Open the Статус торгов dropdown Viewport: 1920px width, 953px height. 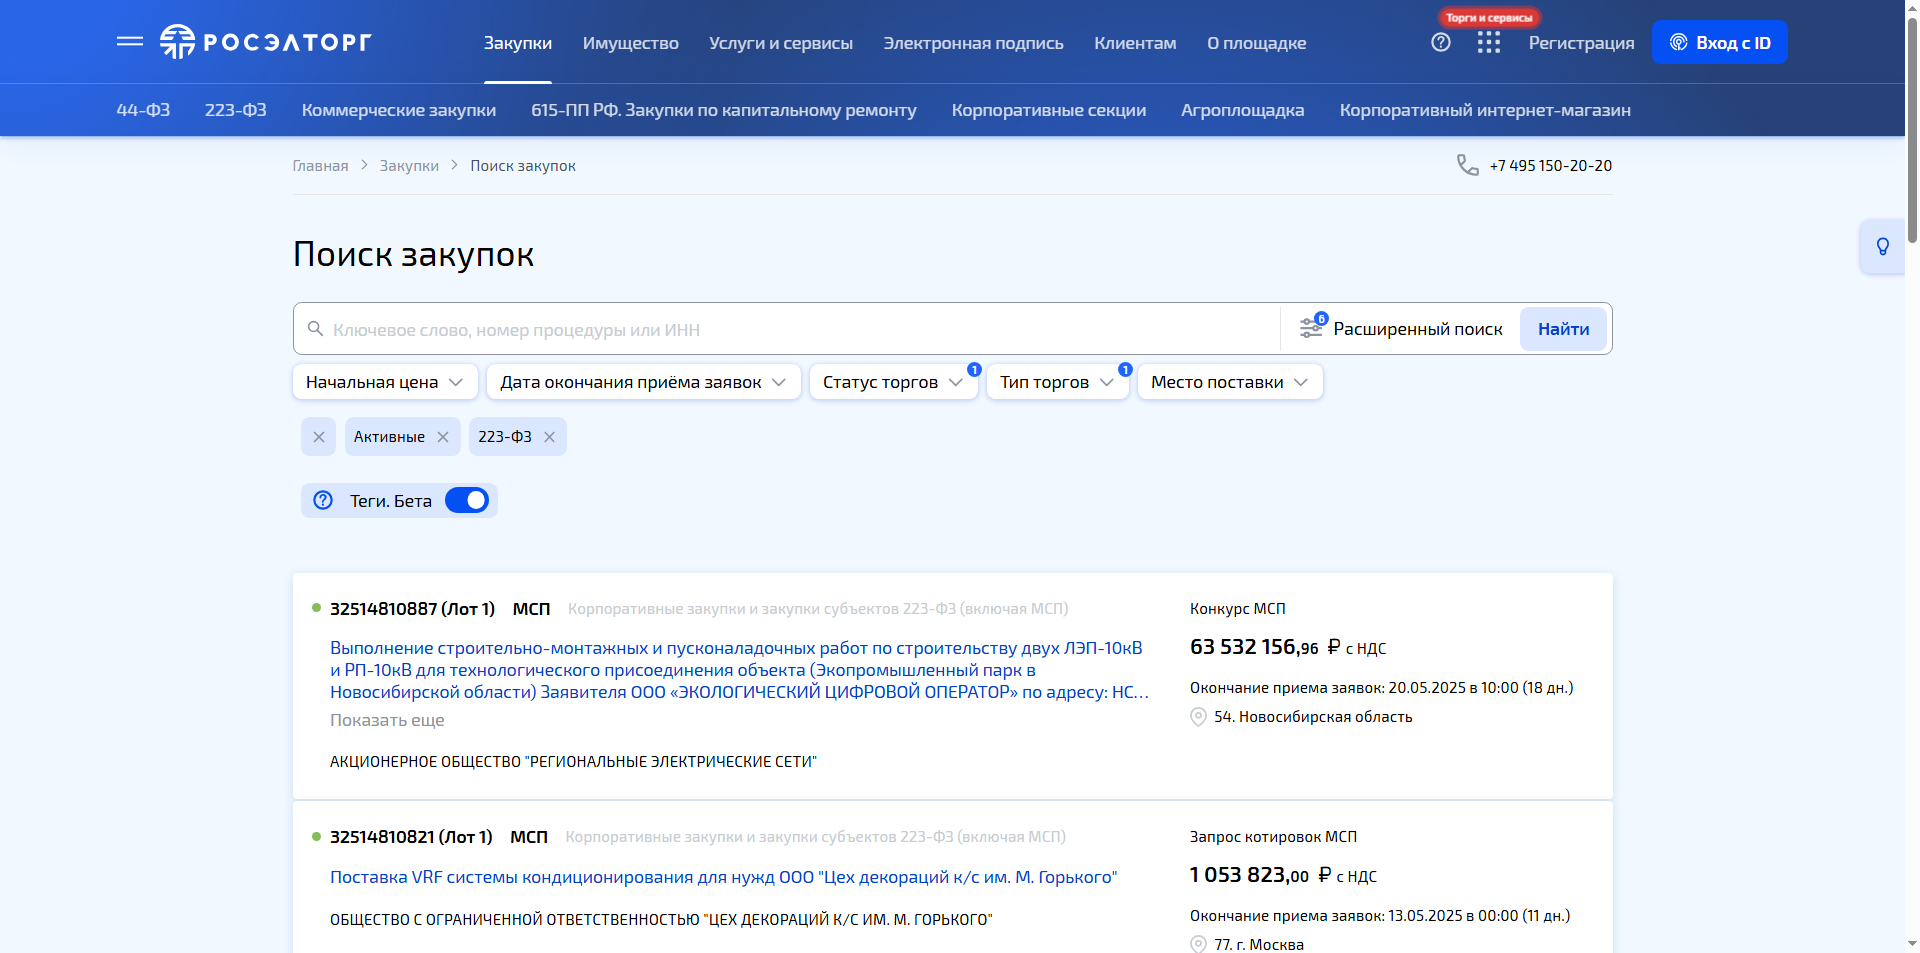tap(893, 382)
